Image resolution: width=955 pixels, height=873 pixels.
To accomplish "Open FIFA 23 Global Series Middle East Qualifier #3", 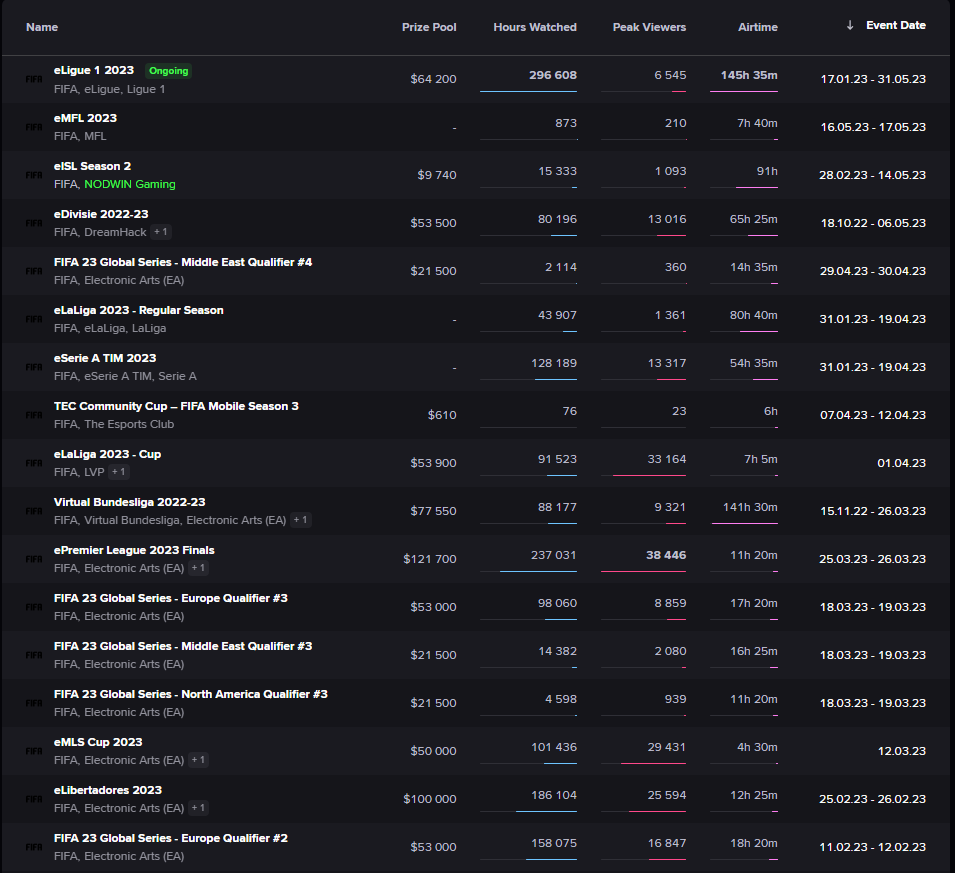I will pos(183,646).
